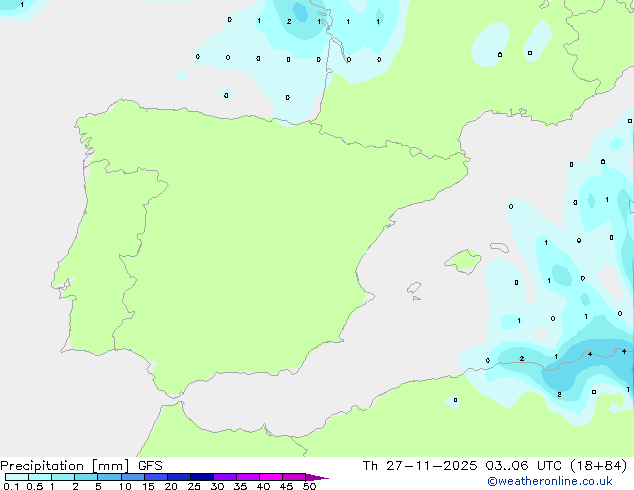The image size is (634, 490).
Task: Click the "Precipitation [mm]" title text
Action: (x=65, y=466)
